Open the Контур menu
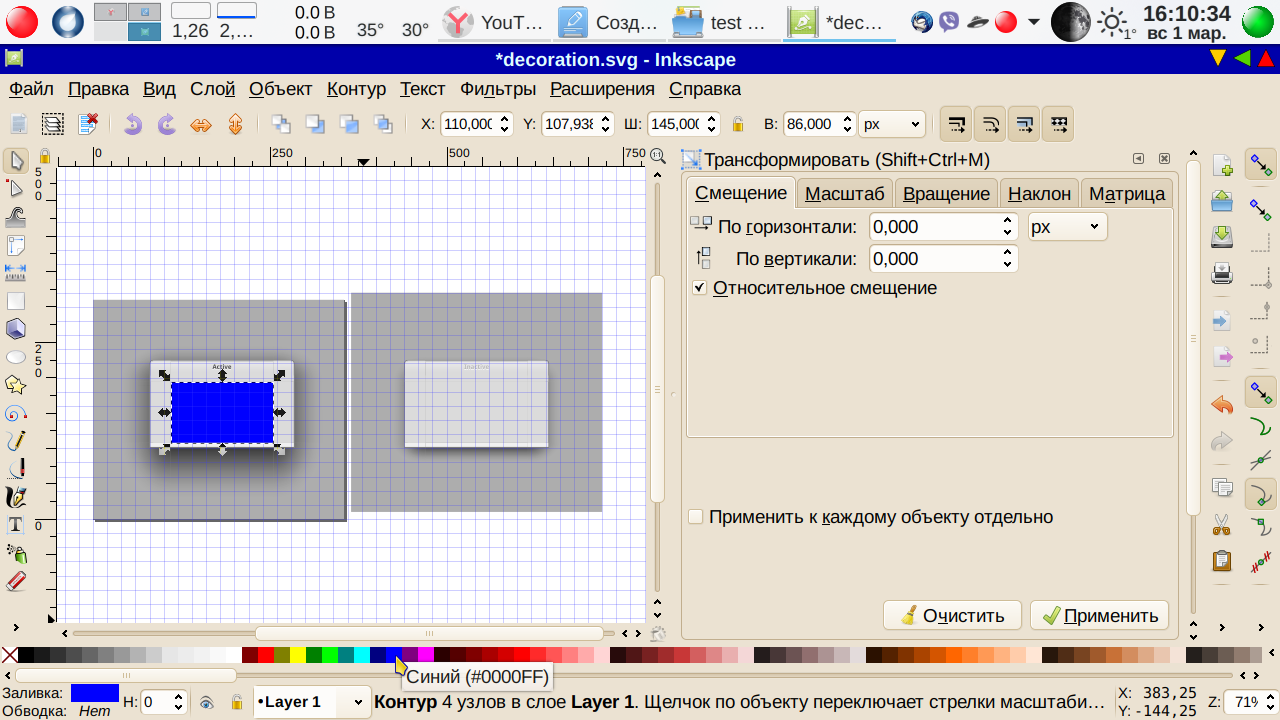Screen dimensions: 1280x720 tap(356, 89)
